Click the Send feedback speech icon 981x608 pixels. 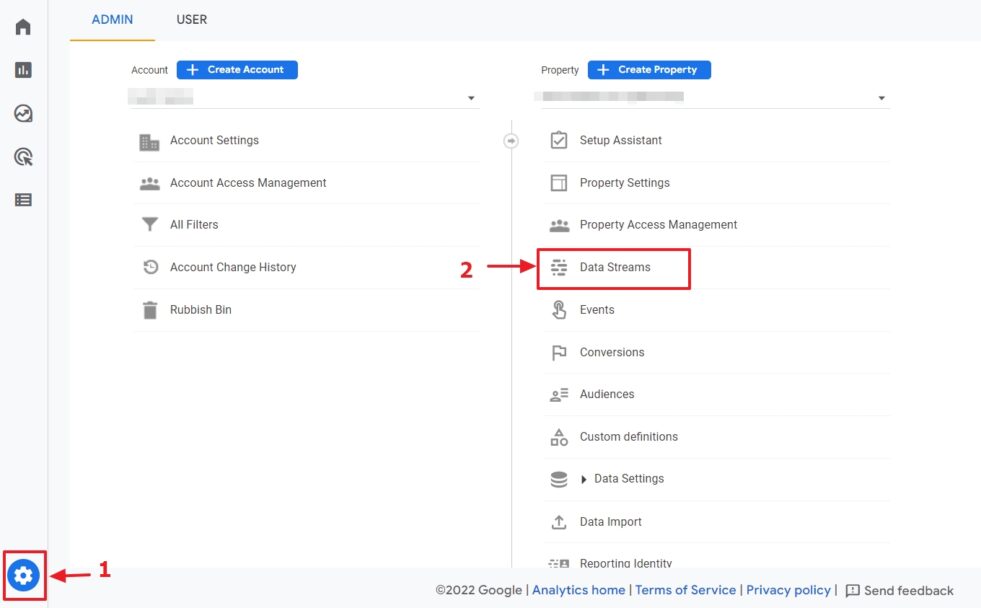852,590
